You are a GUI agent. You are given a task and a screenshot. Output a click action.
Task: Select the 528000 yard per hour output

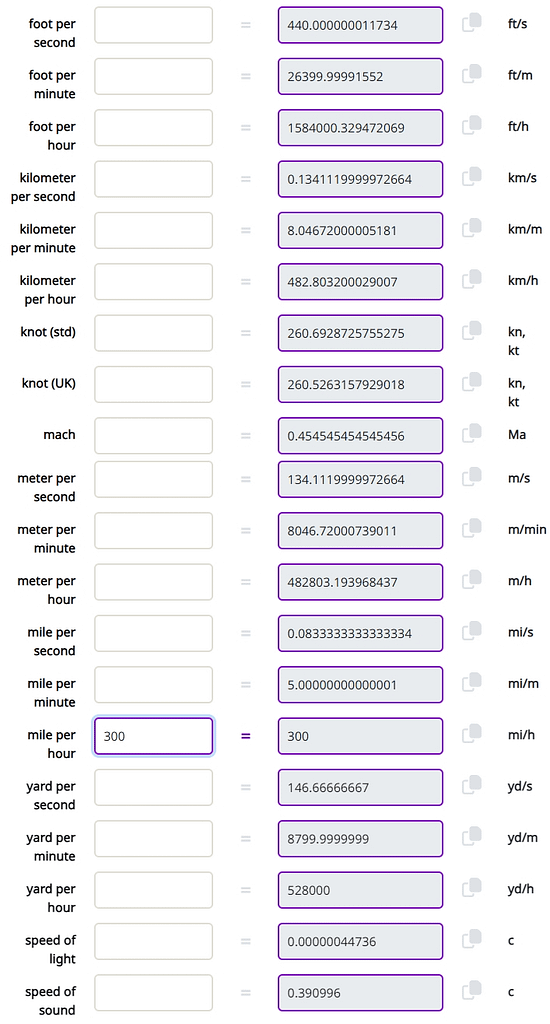[x=361, y=890]
